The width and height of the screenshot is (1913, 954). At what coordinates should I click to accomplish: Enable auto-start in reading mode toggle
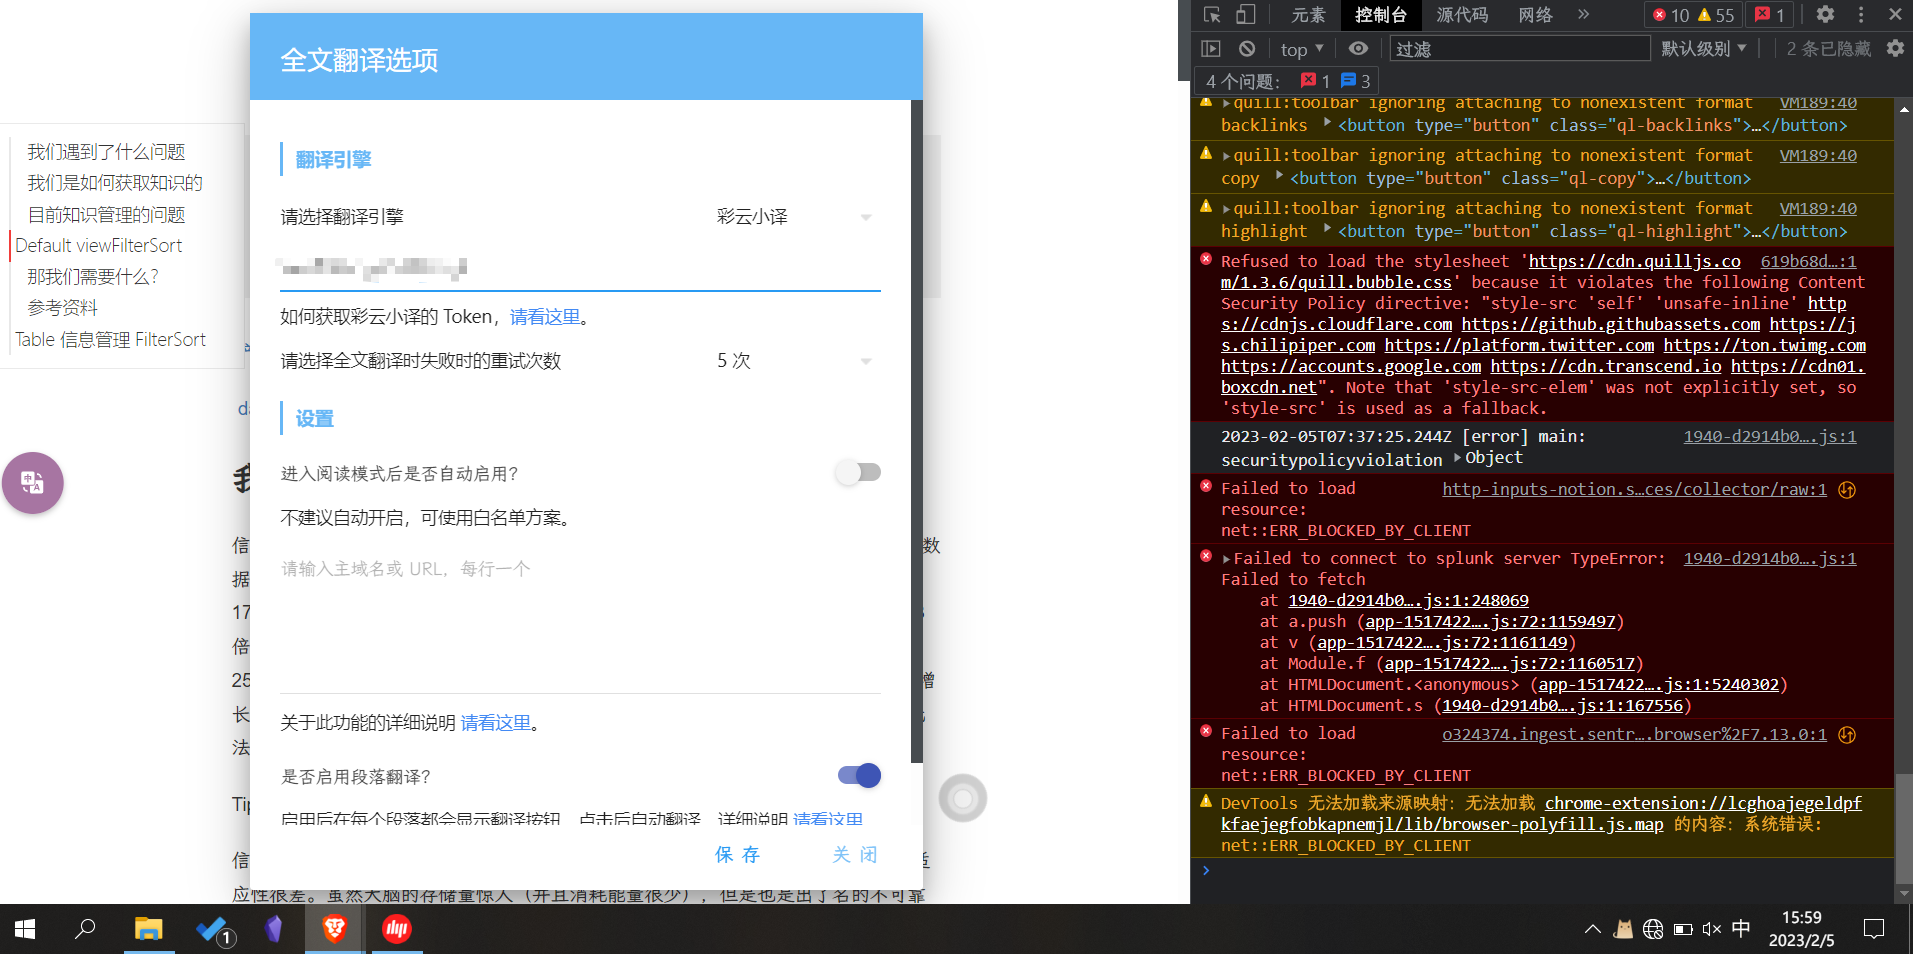tap(857, 472)
